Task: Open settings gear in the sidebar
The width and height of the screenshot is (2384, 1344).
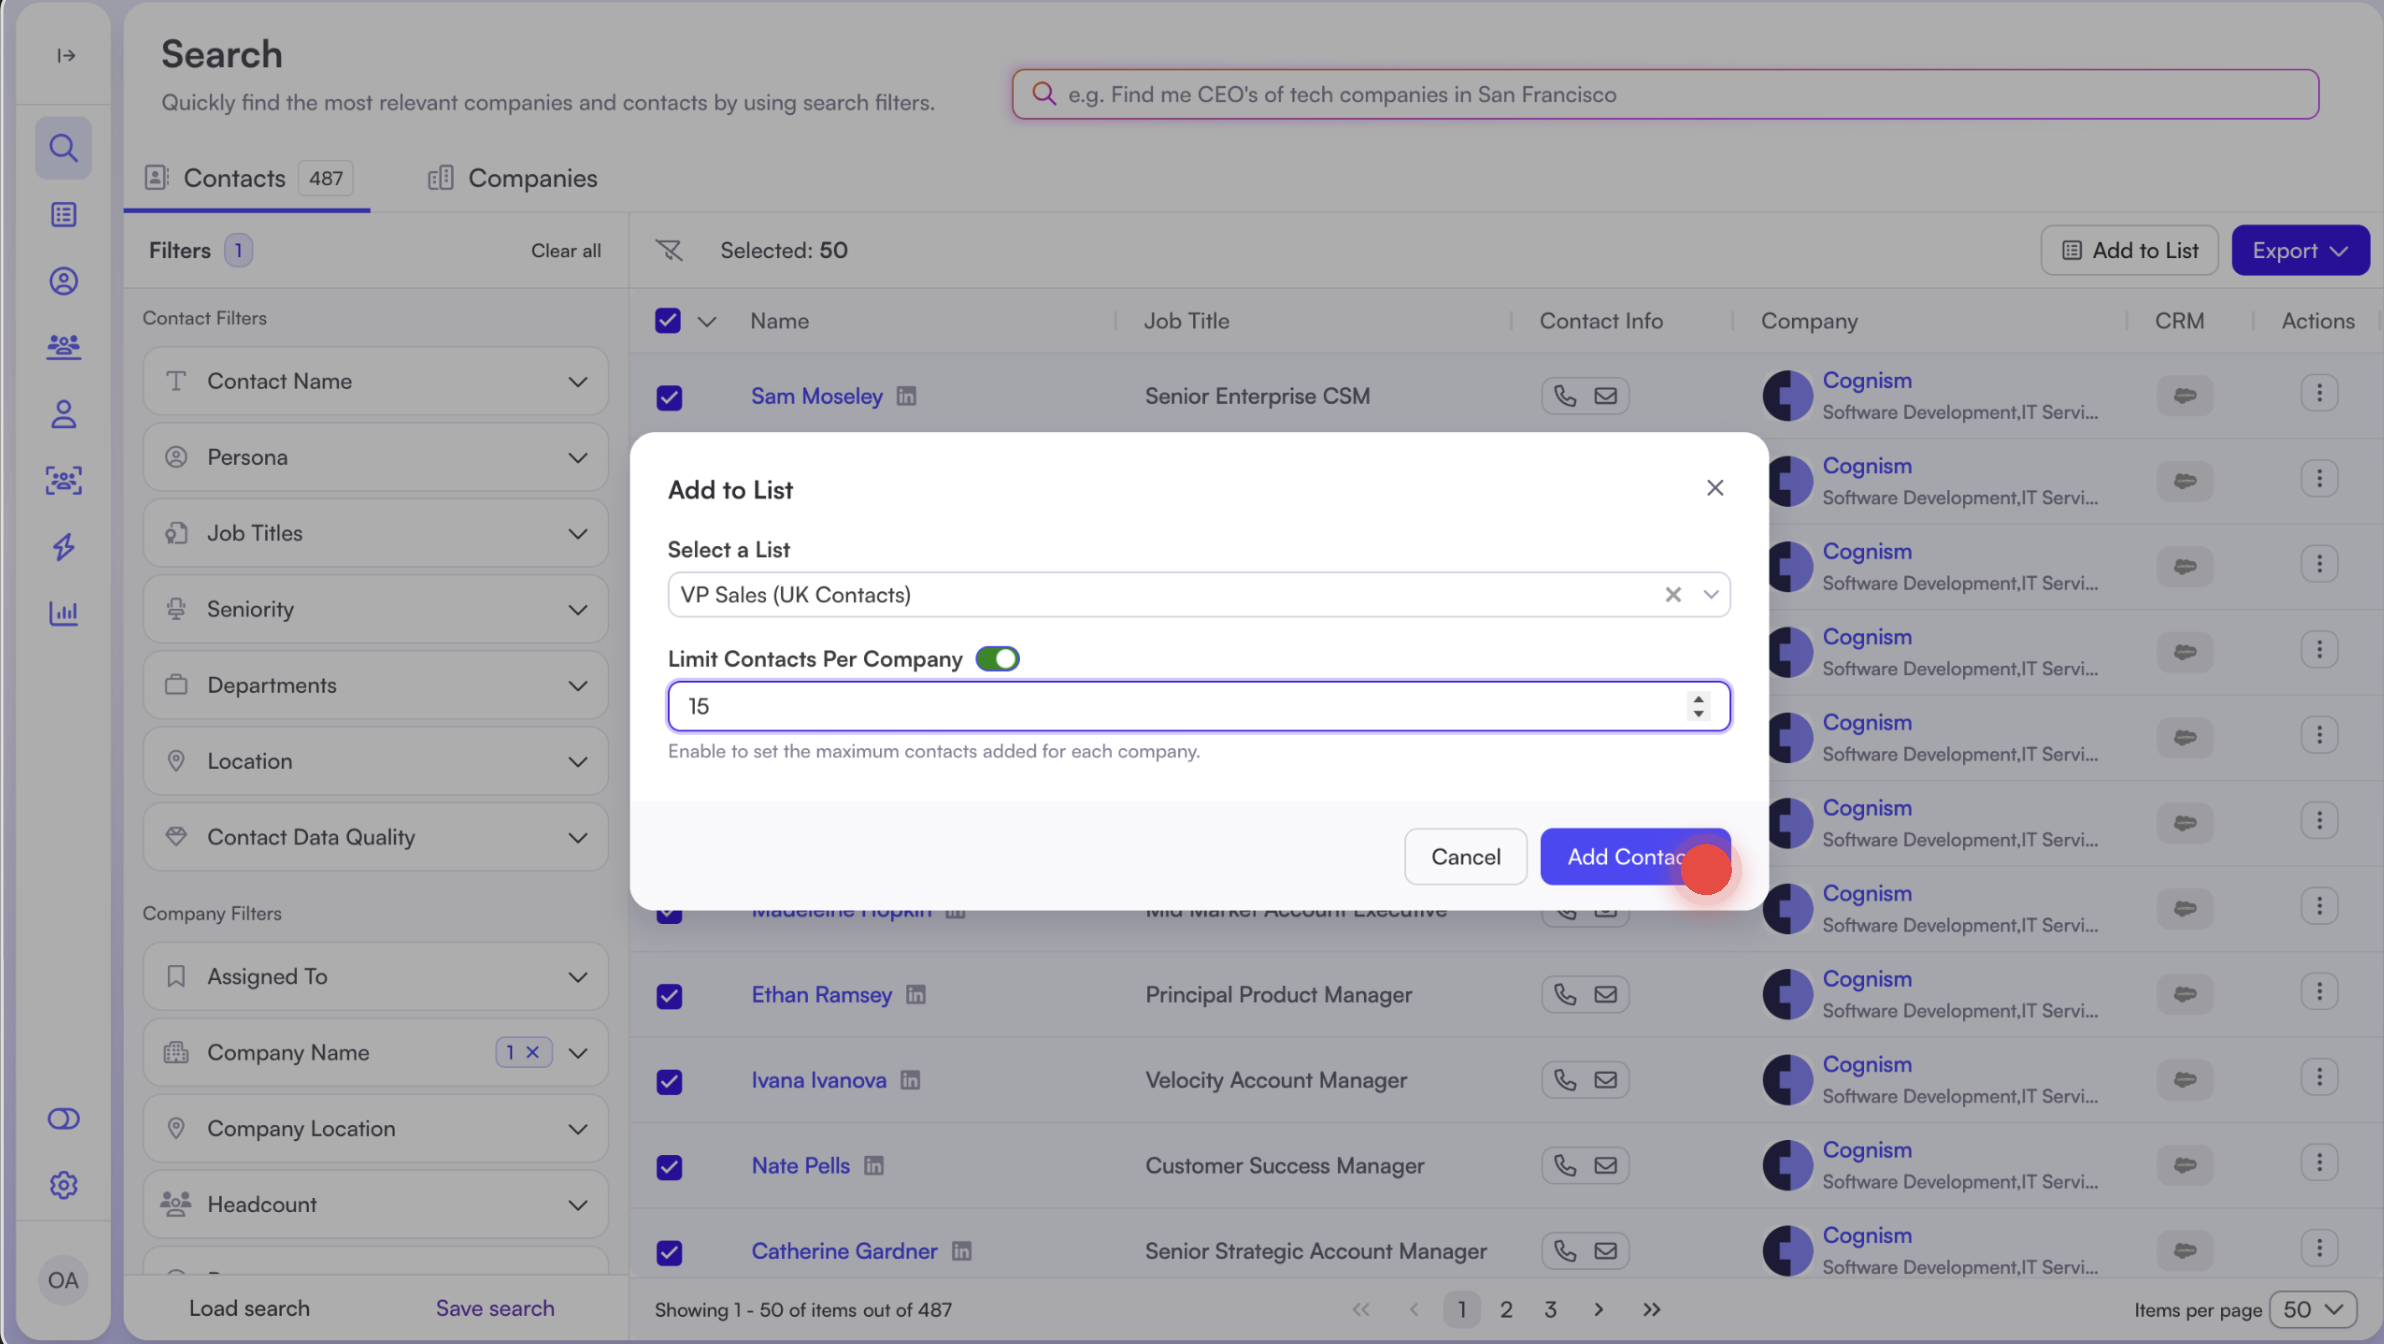Action: (63, 1185)
